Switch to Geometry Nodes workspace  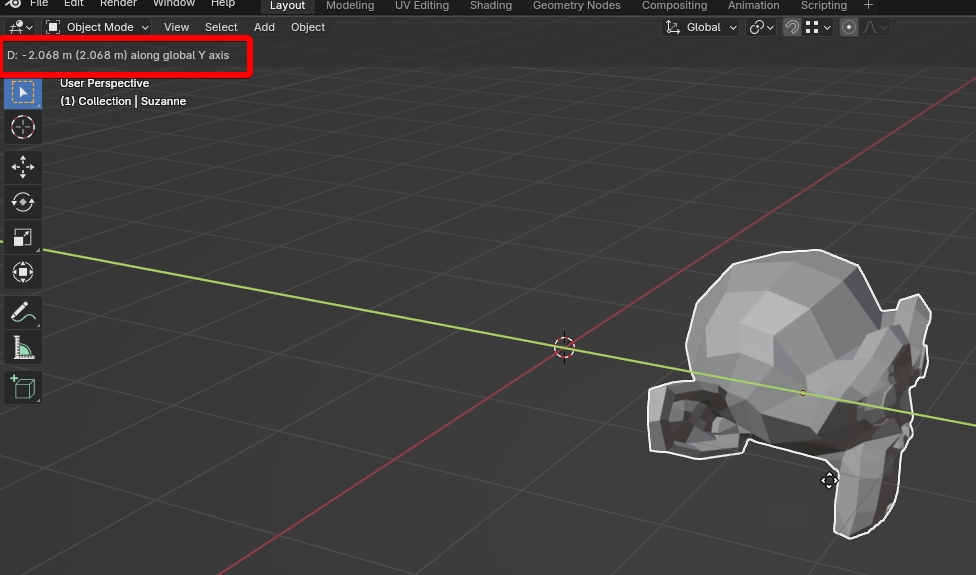(x=576, y=6)
